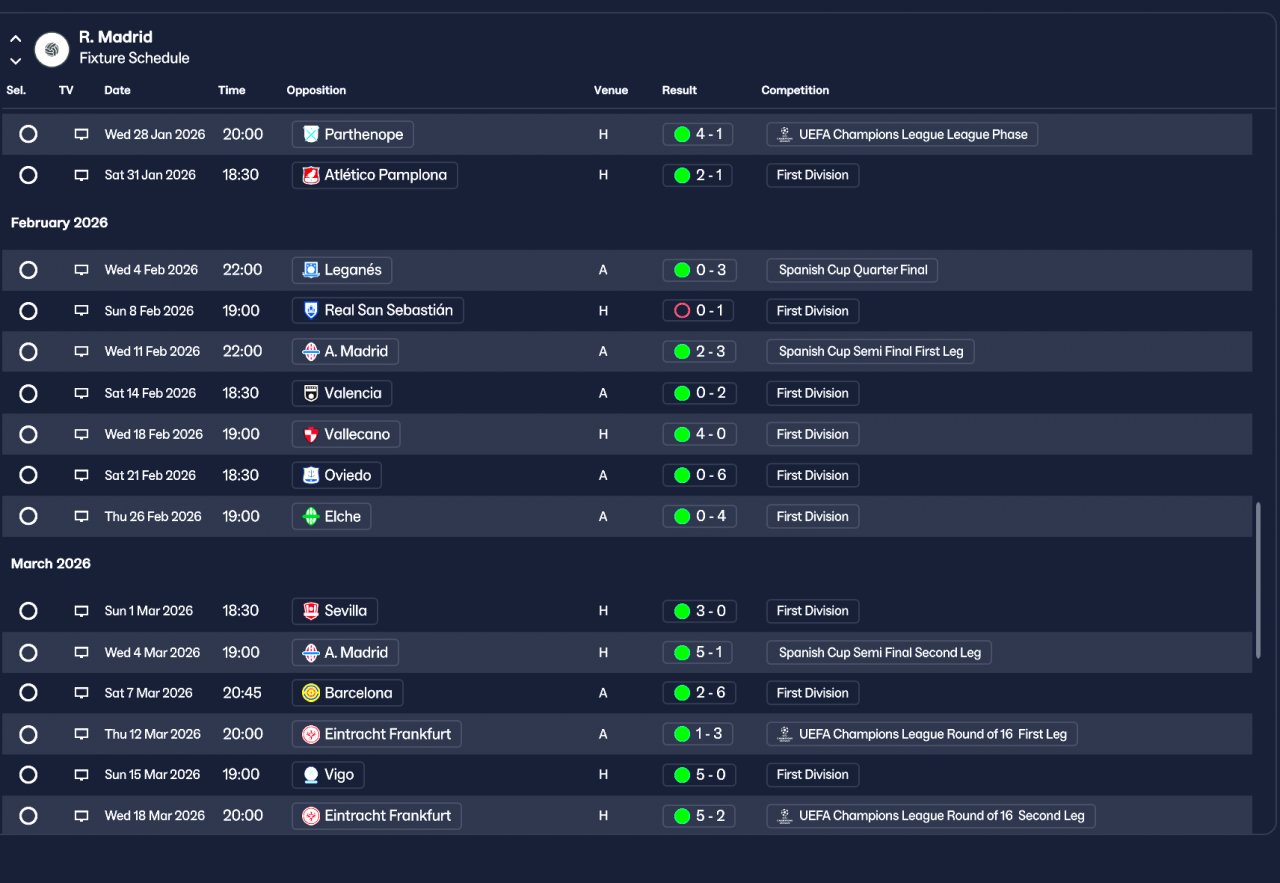Click the Barcelona club crest icon
Screen dimensions: 1280x883
(x=311, y=693)
